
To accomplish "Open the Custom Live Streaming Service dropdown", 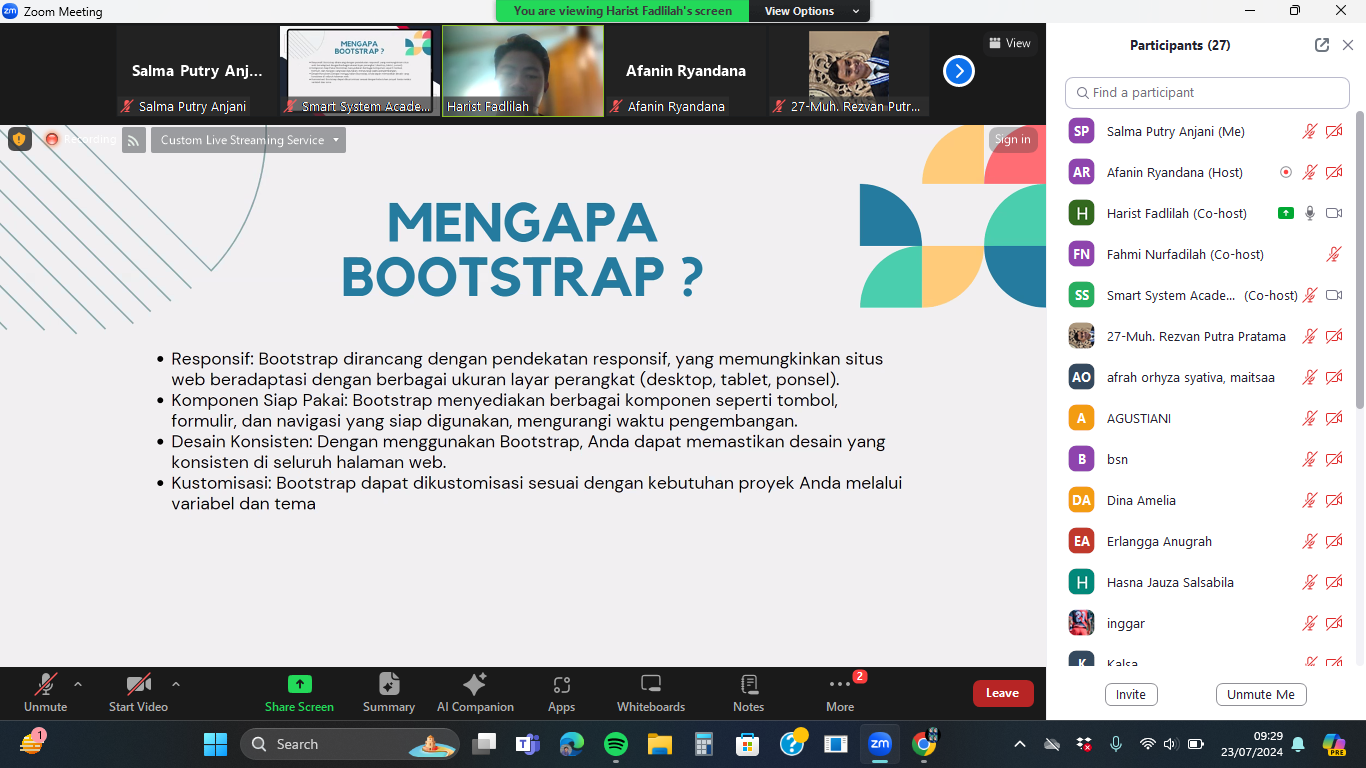I will click(248, 140).
